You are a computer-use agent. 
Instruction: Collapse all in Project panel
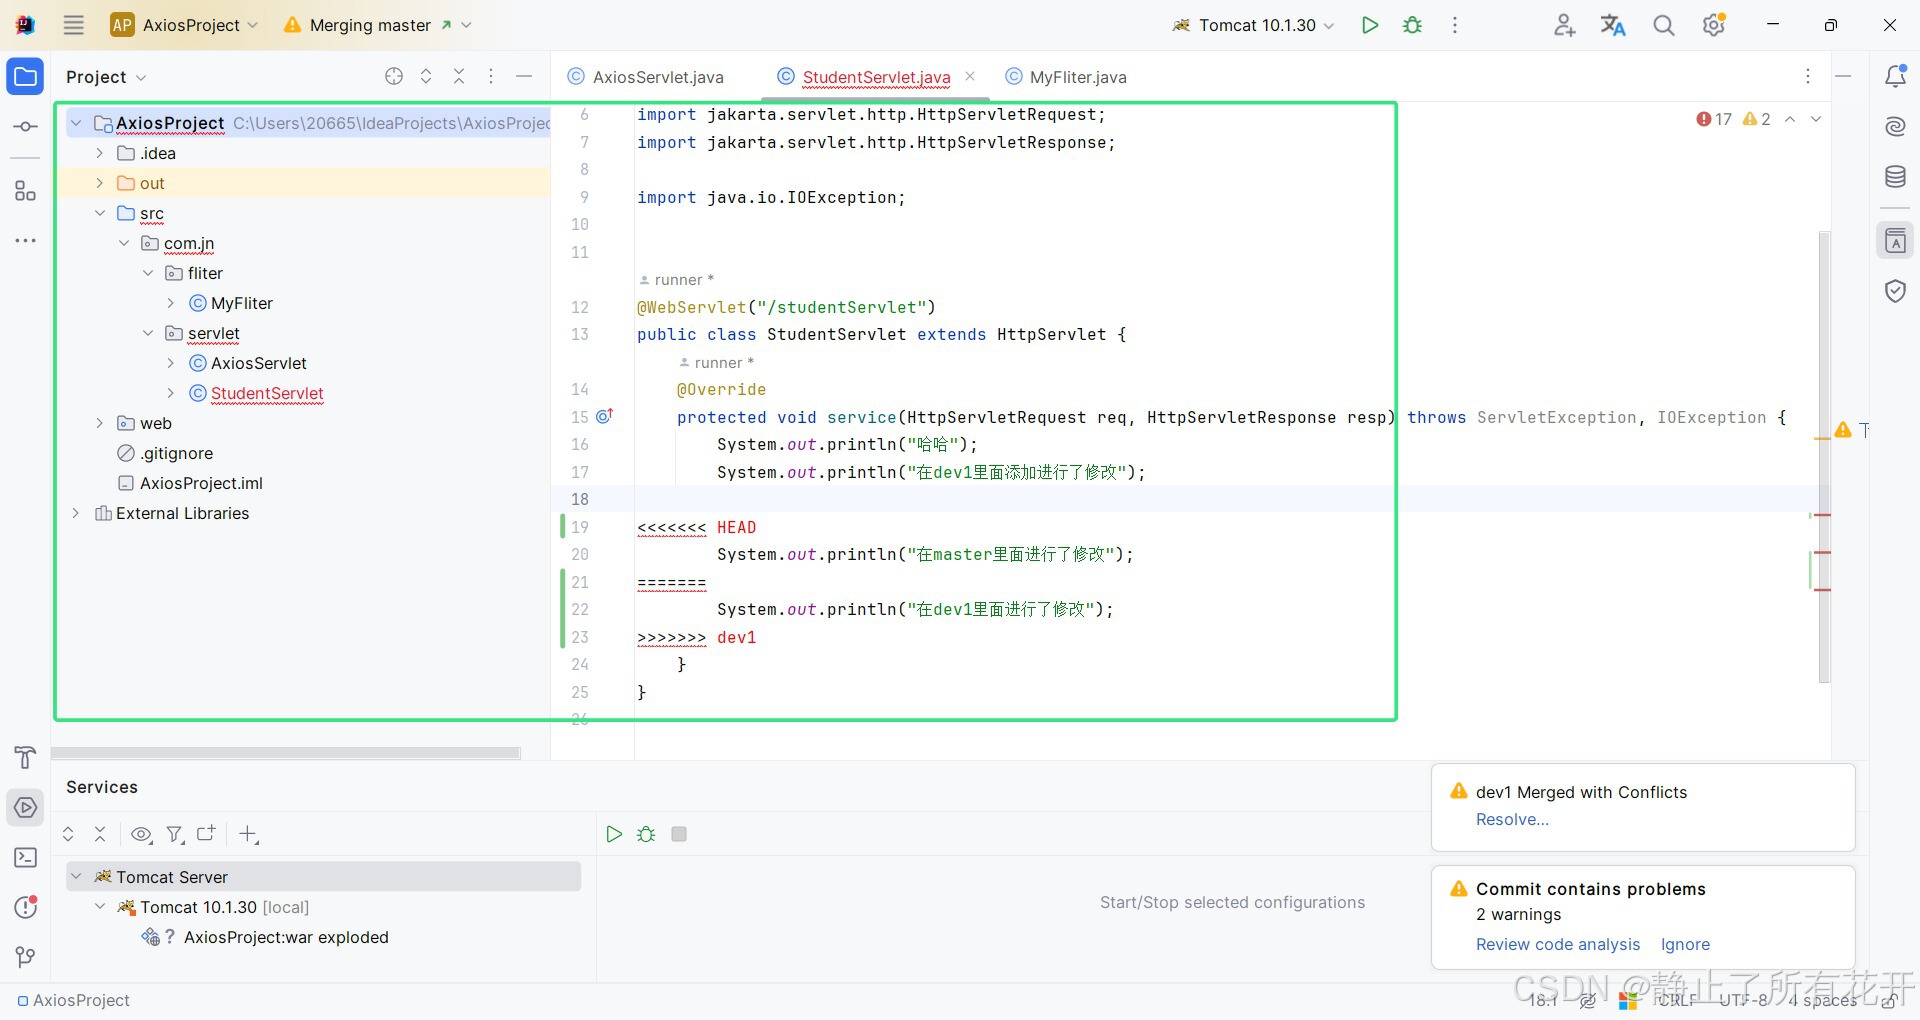click(459, 76)
